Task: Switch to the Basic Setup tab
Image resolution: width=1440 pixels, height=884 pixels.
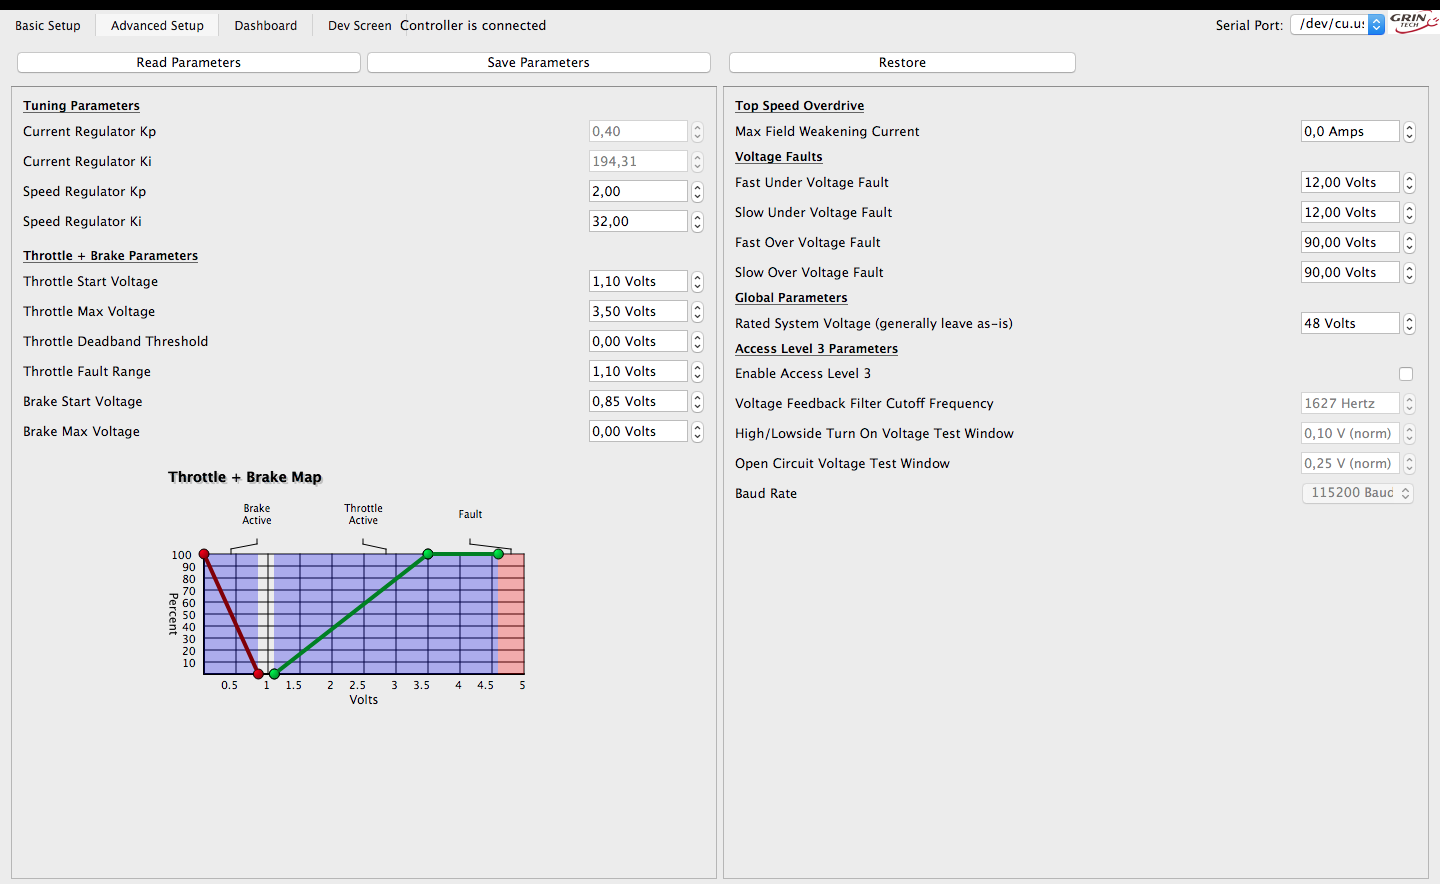Action: (48, 25)
